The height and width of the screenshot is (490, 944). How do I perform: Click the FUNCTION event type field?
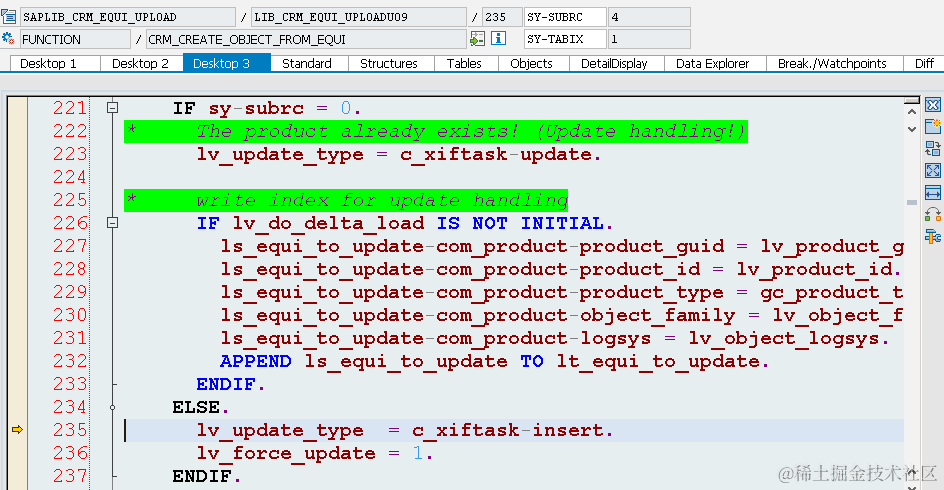click(x=75, y=39)
